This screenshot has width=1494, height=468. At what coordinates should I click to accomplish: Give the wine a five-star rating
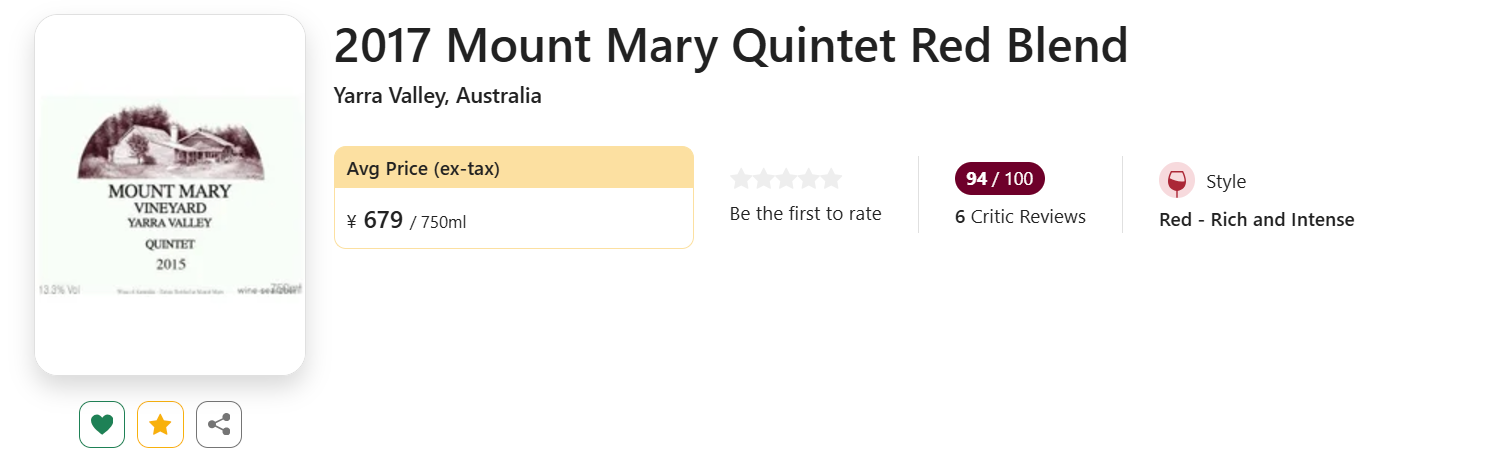(831, 179)
